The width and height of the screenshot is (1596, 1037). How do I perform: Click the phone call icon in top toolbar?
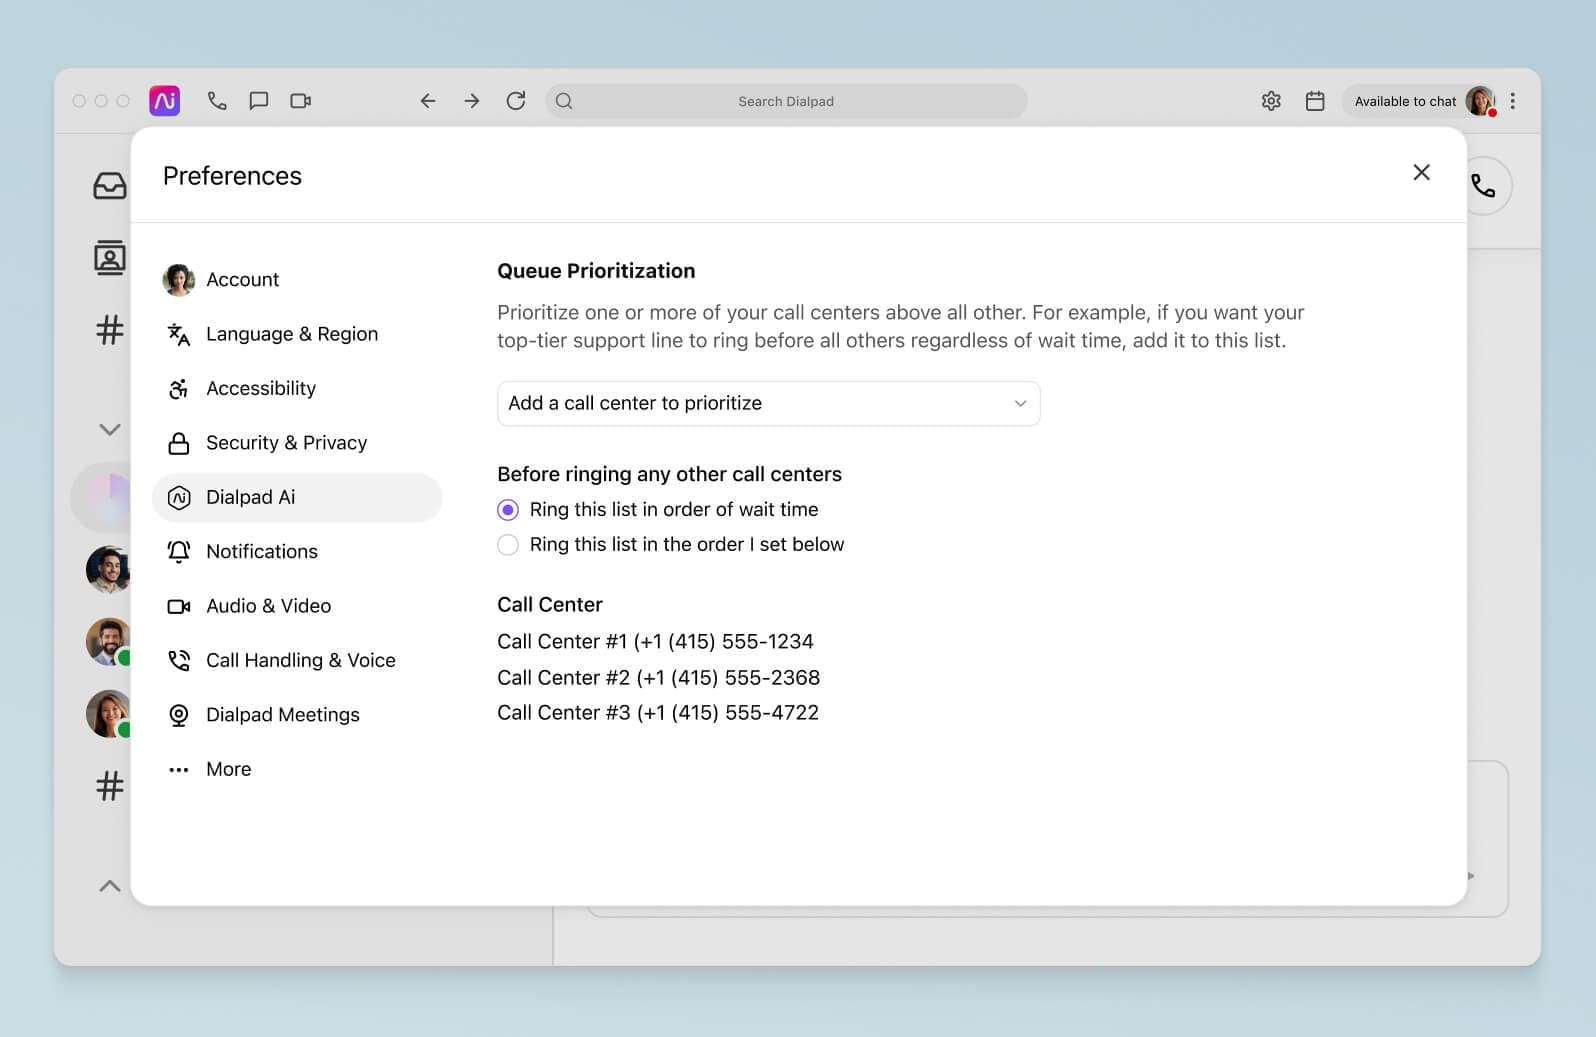pos(217,101)
